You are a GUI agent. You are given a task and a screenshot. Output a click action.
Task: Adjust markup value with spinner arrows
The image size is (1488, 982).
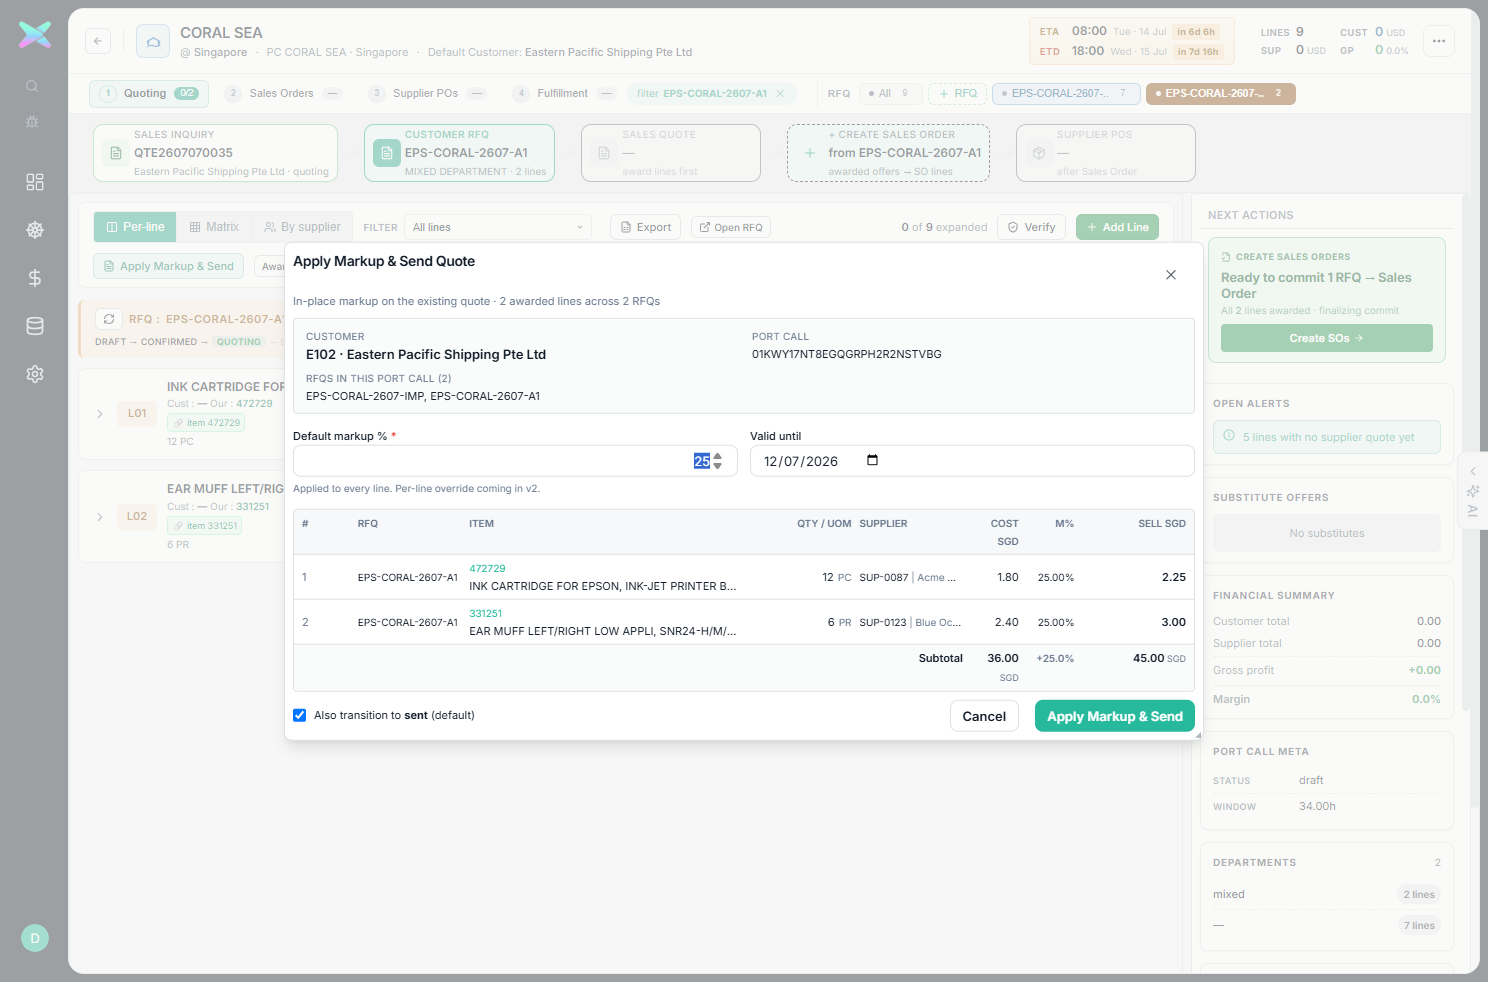[717, 461]
